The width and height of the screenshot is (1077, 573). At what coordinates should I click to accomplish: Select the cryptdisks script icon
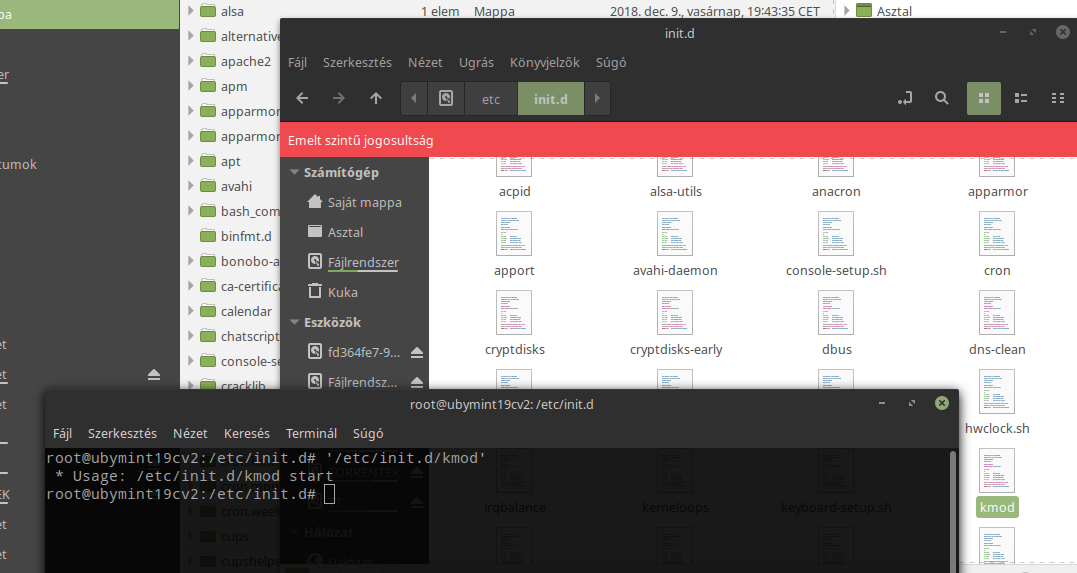coord(514,313)
